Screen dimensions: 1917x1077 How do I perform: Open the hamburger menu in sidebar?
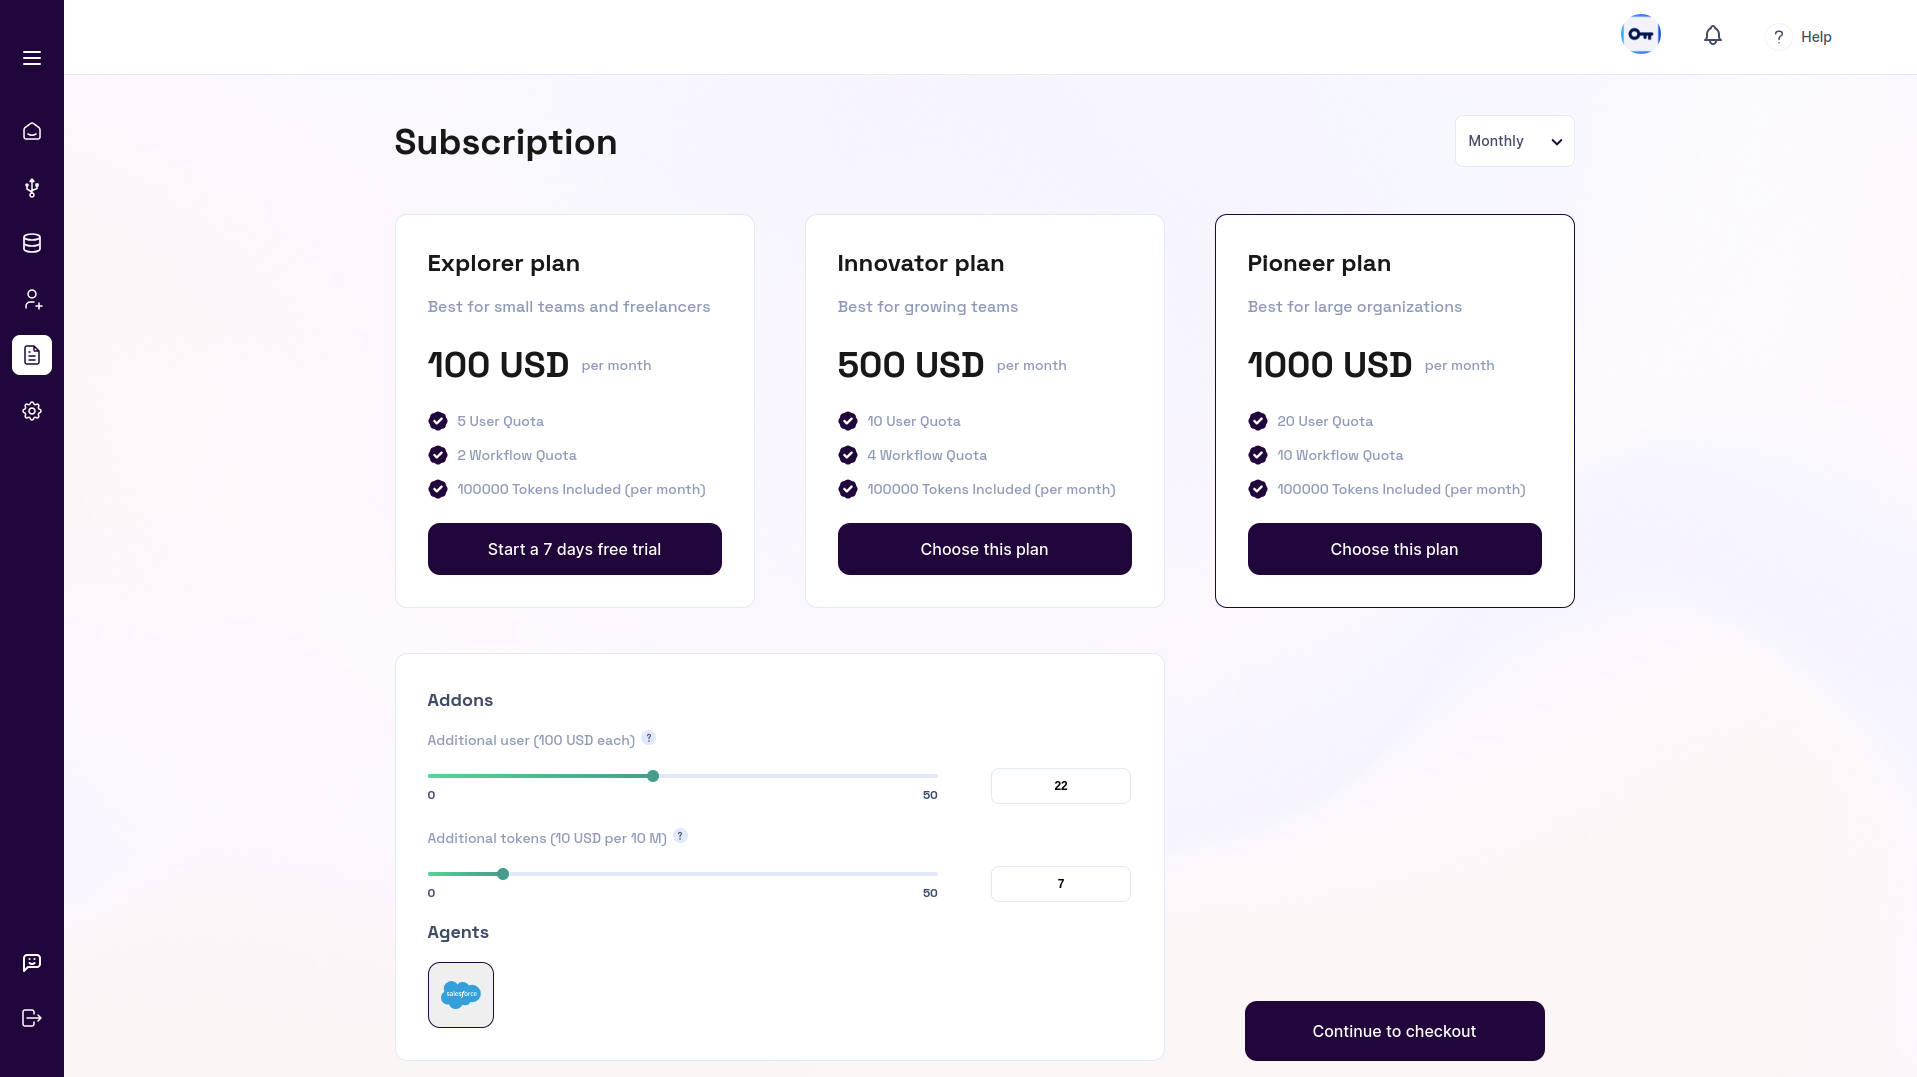coord(32,58)
